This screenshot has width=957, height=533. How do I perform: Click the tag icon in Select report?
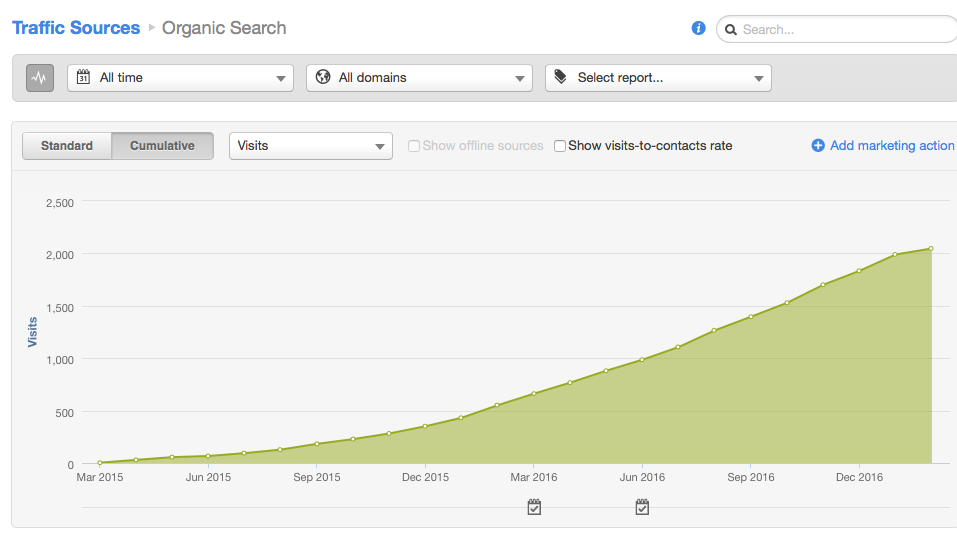tap(561, 77)
